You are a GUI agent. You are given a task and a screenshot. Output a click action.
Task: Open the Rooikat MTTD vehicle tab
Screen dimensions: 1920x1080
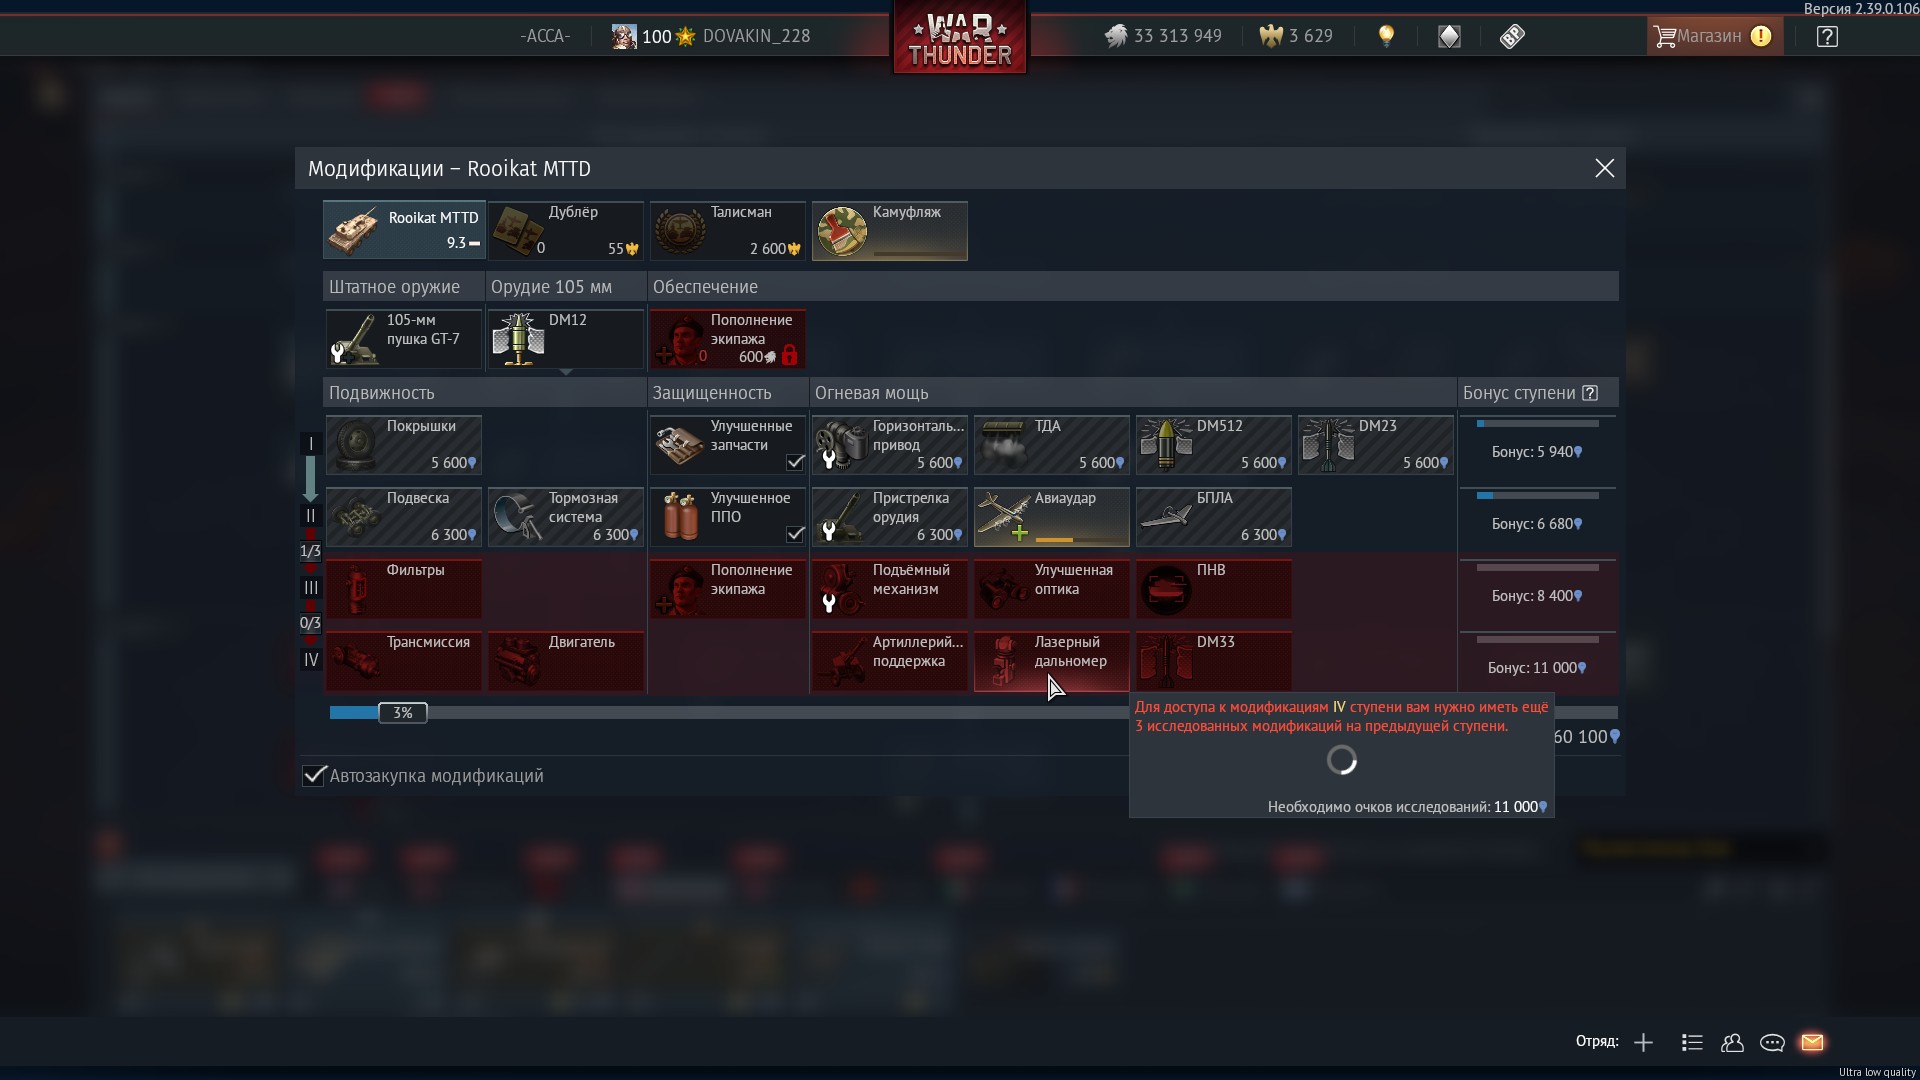coord(404,231)
